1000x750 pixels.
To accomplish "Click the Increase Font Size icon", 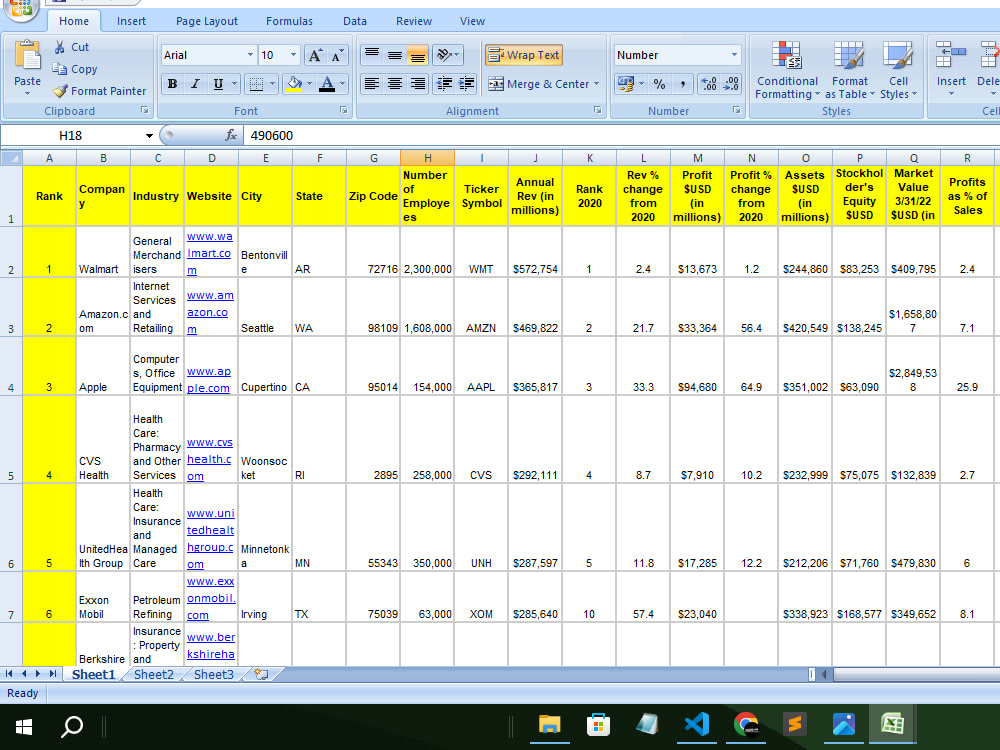I will (x=315, y=56).
